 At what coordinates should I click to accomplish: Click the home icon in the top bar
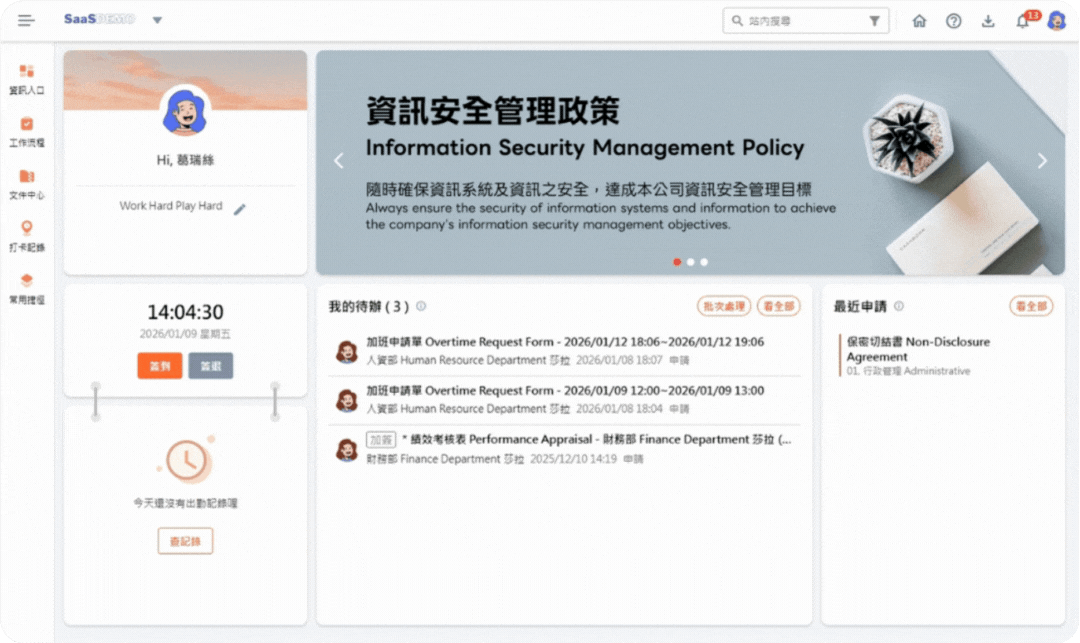click(x=919, y=20)
